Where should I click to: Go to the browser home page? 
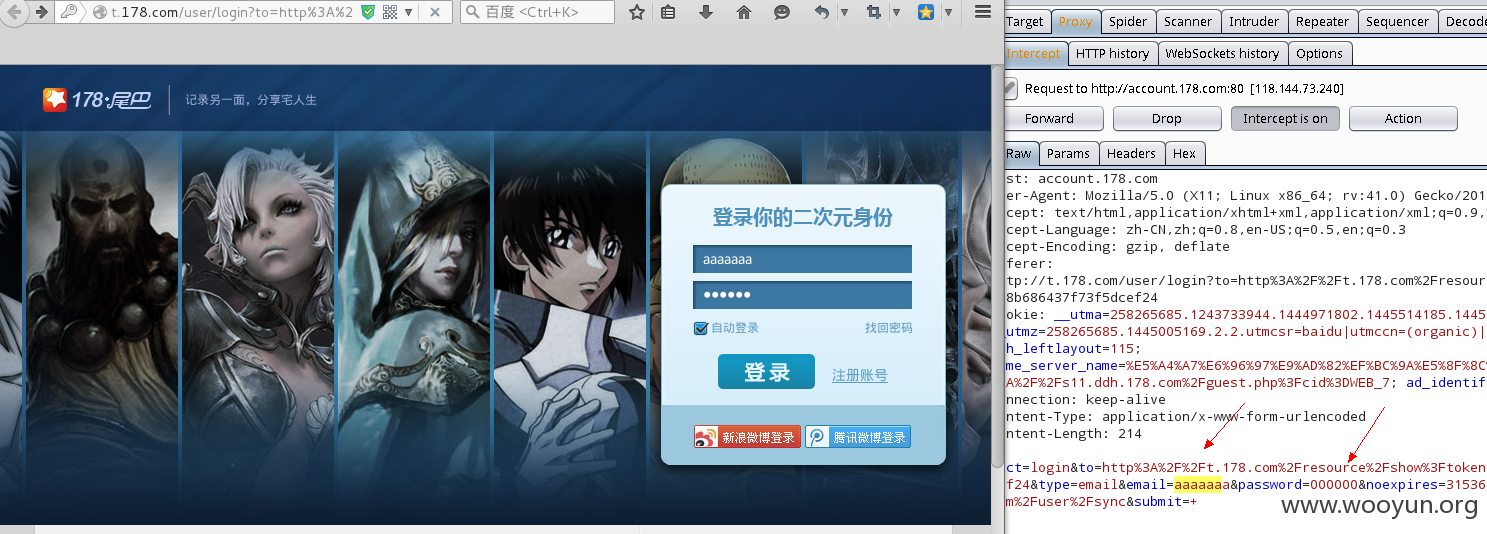pos(743,12)
